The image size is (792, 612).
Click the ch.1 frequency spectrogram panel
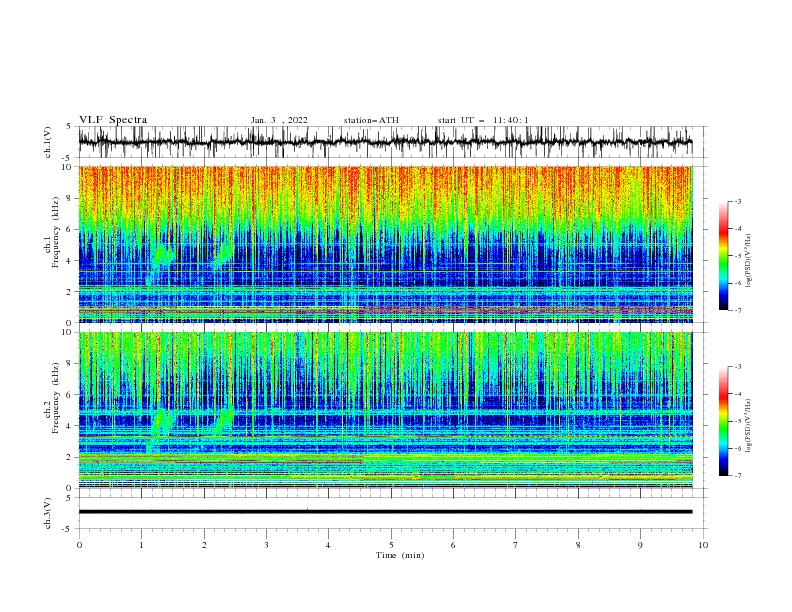[385, 244]
